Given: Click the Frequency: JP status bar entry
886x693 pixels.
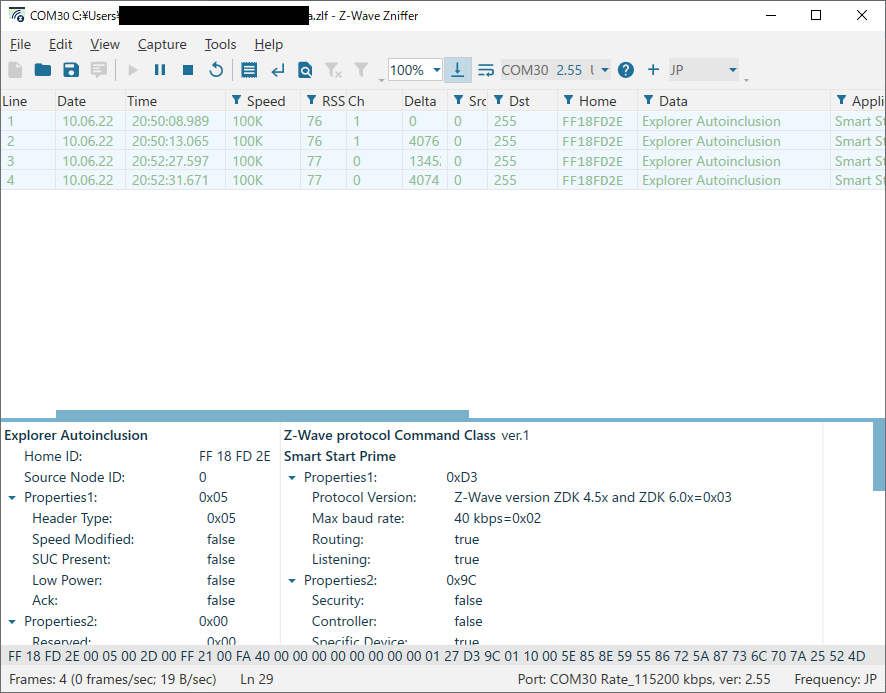Looking at the screenshot, I should (835, 679).
